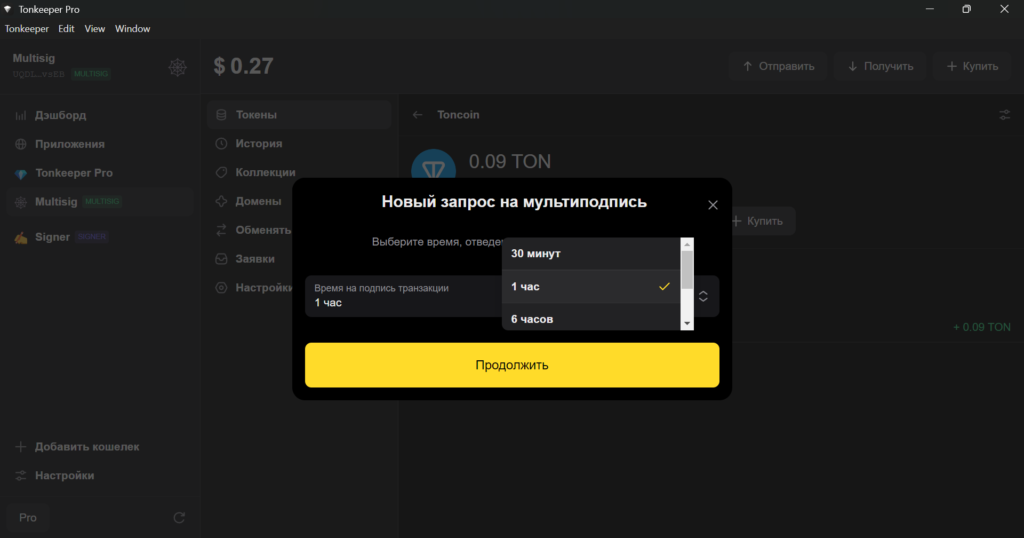Image resolution: width=1024 pixels, height=538 pixels.
Task: Open the filter sliders icon
Action: 1004,115
